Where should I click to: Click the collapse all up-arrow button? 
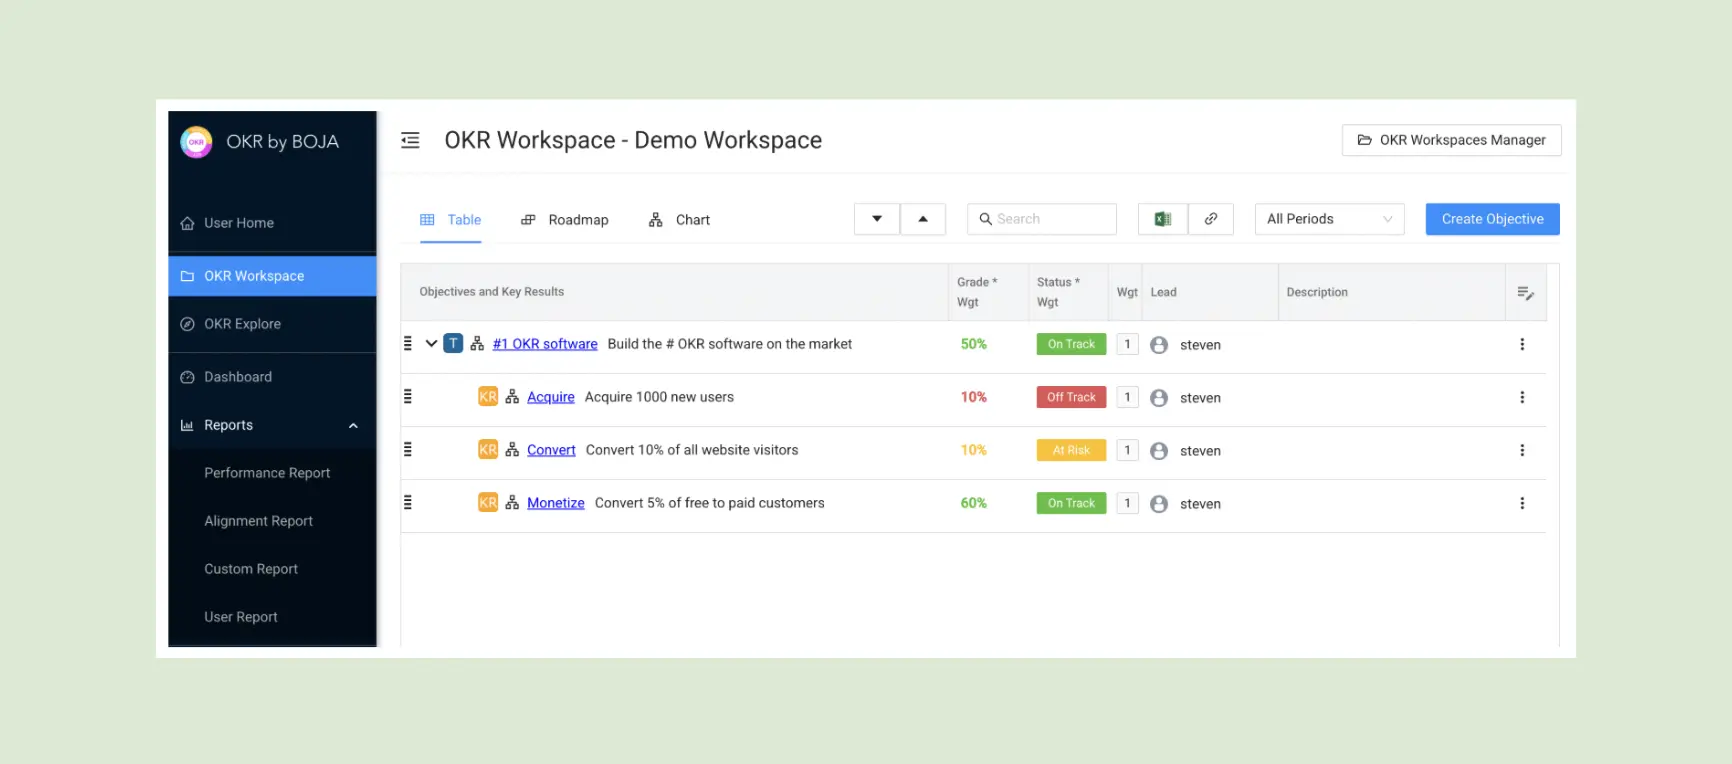[923, 219]
